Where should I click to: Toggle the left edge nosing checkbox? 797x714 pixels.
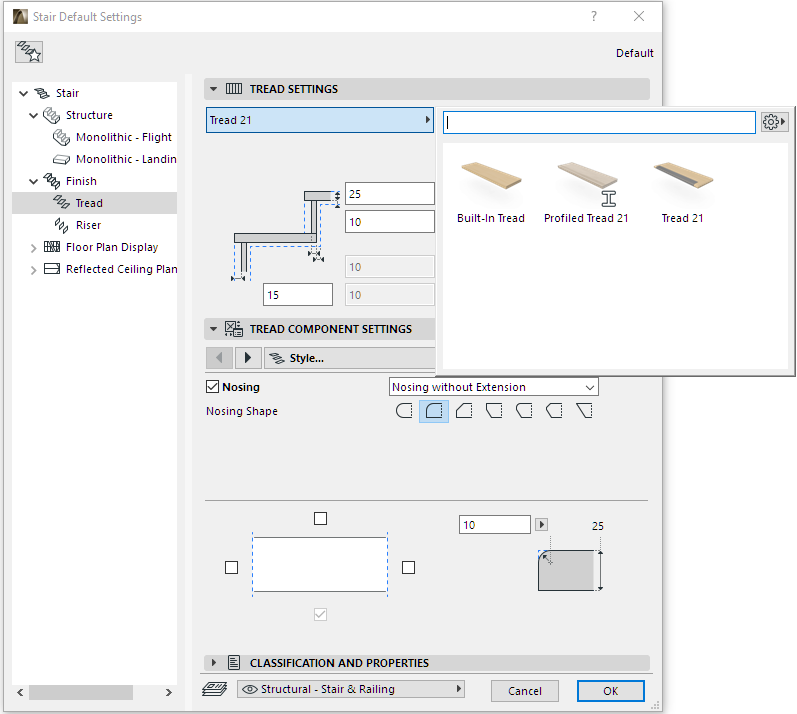click(231, 568)
